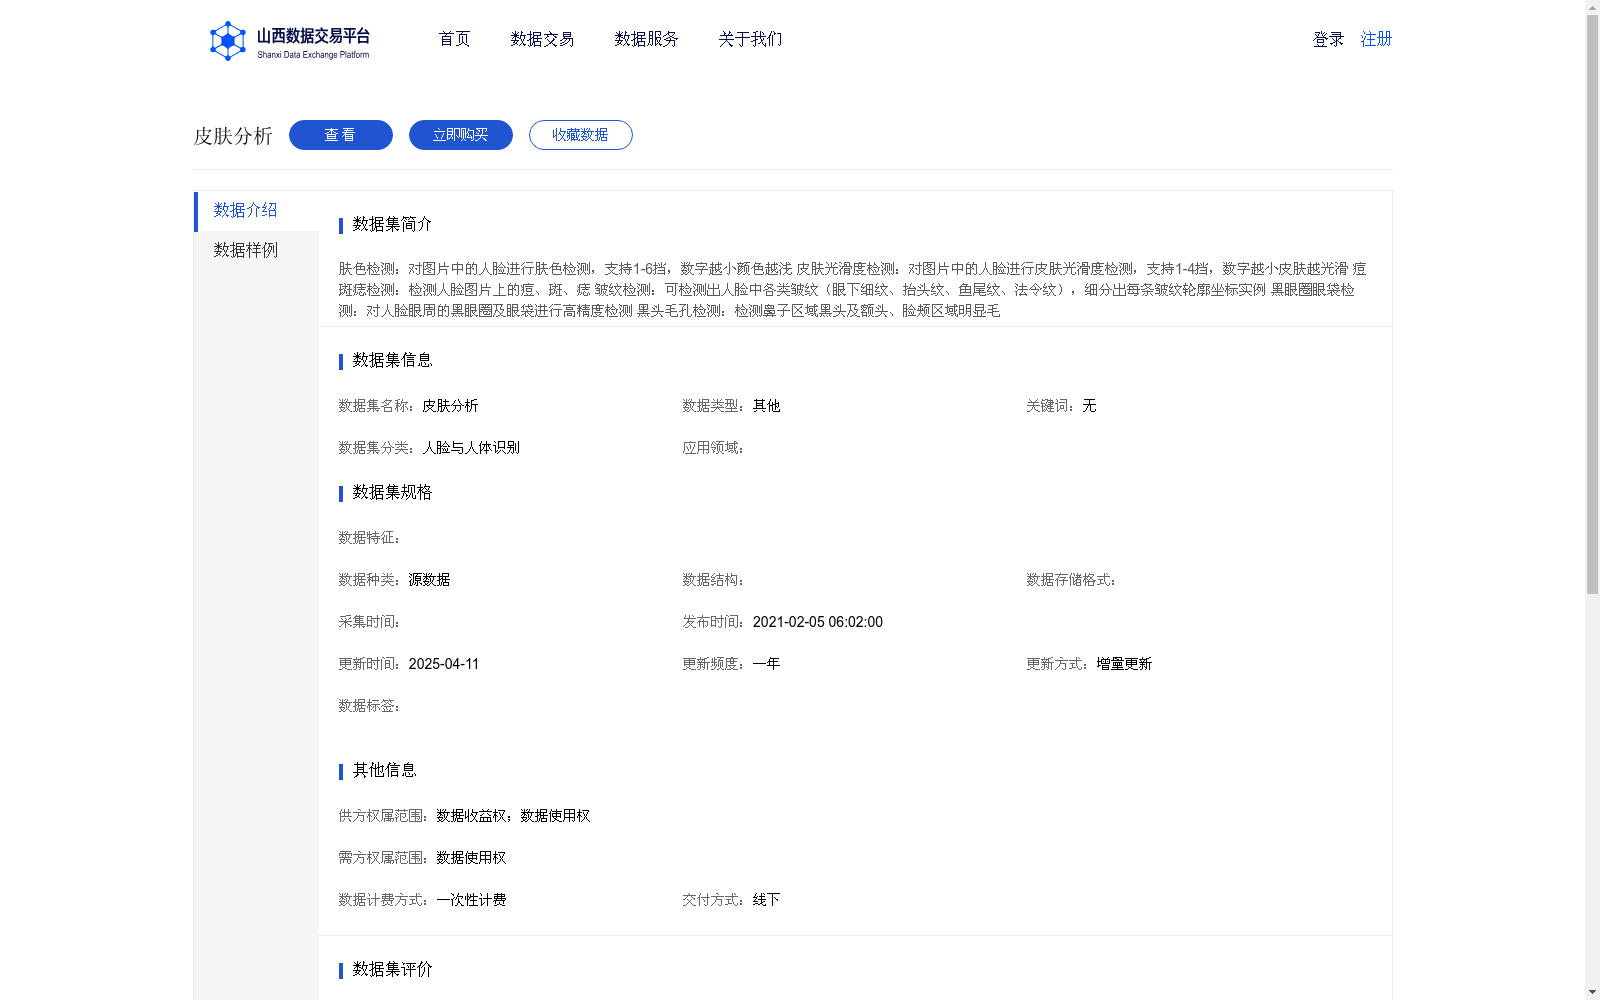
Task: Click the scrollbar down arrow
Action: click(x=1592, y=992)
